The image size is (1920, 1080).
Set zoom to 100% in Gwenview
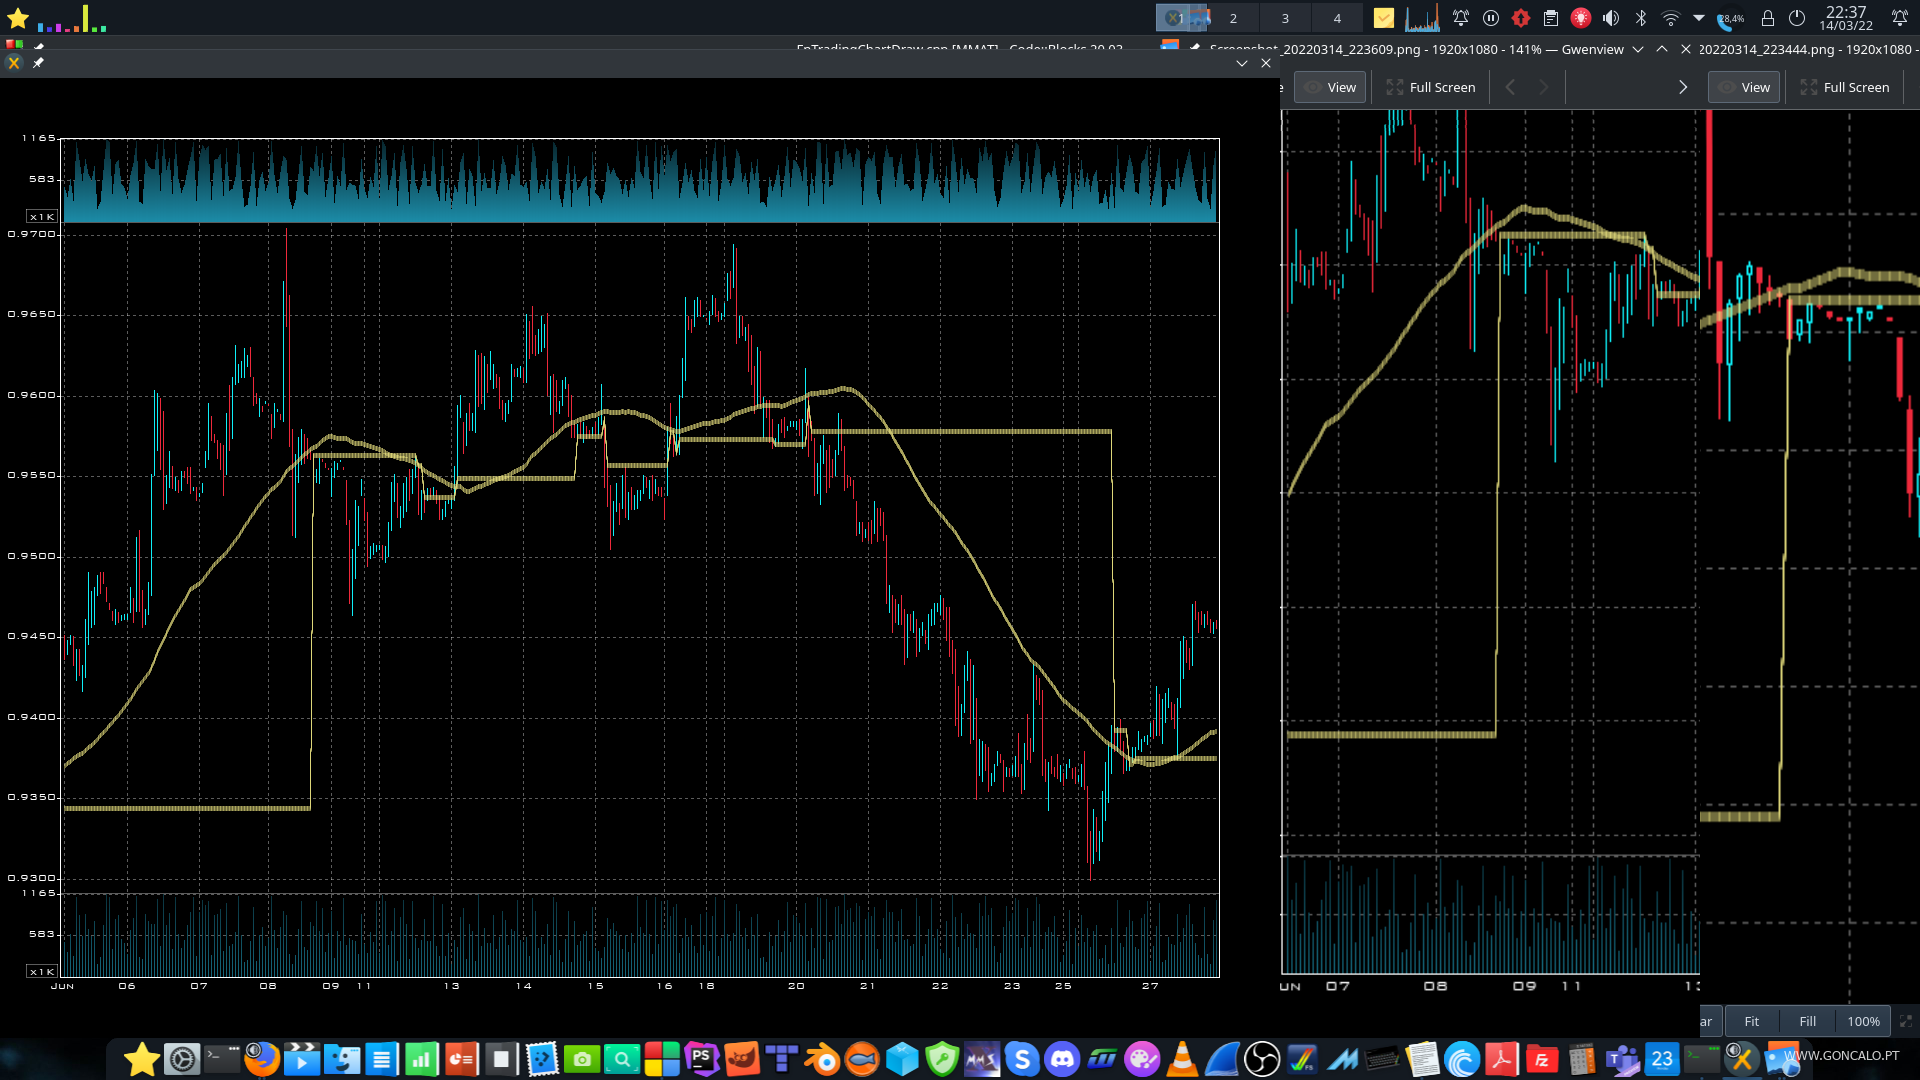point(1864,1021)
